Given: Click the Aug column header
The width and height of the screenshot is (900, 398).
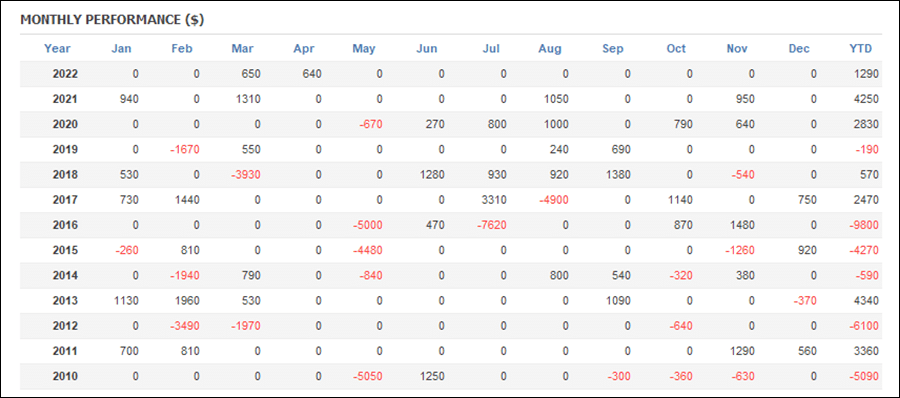Looking at the screenshot, I should point(550,49).
